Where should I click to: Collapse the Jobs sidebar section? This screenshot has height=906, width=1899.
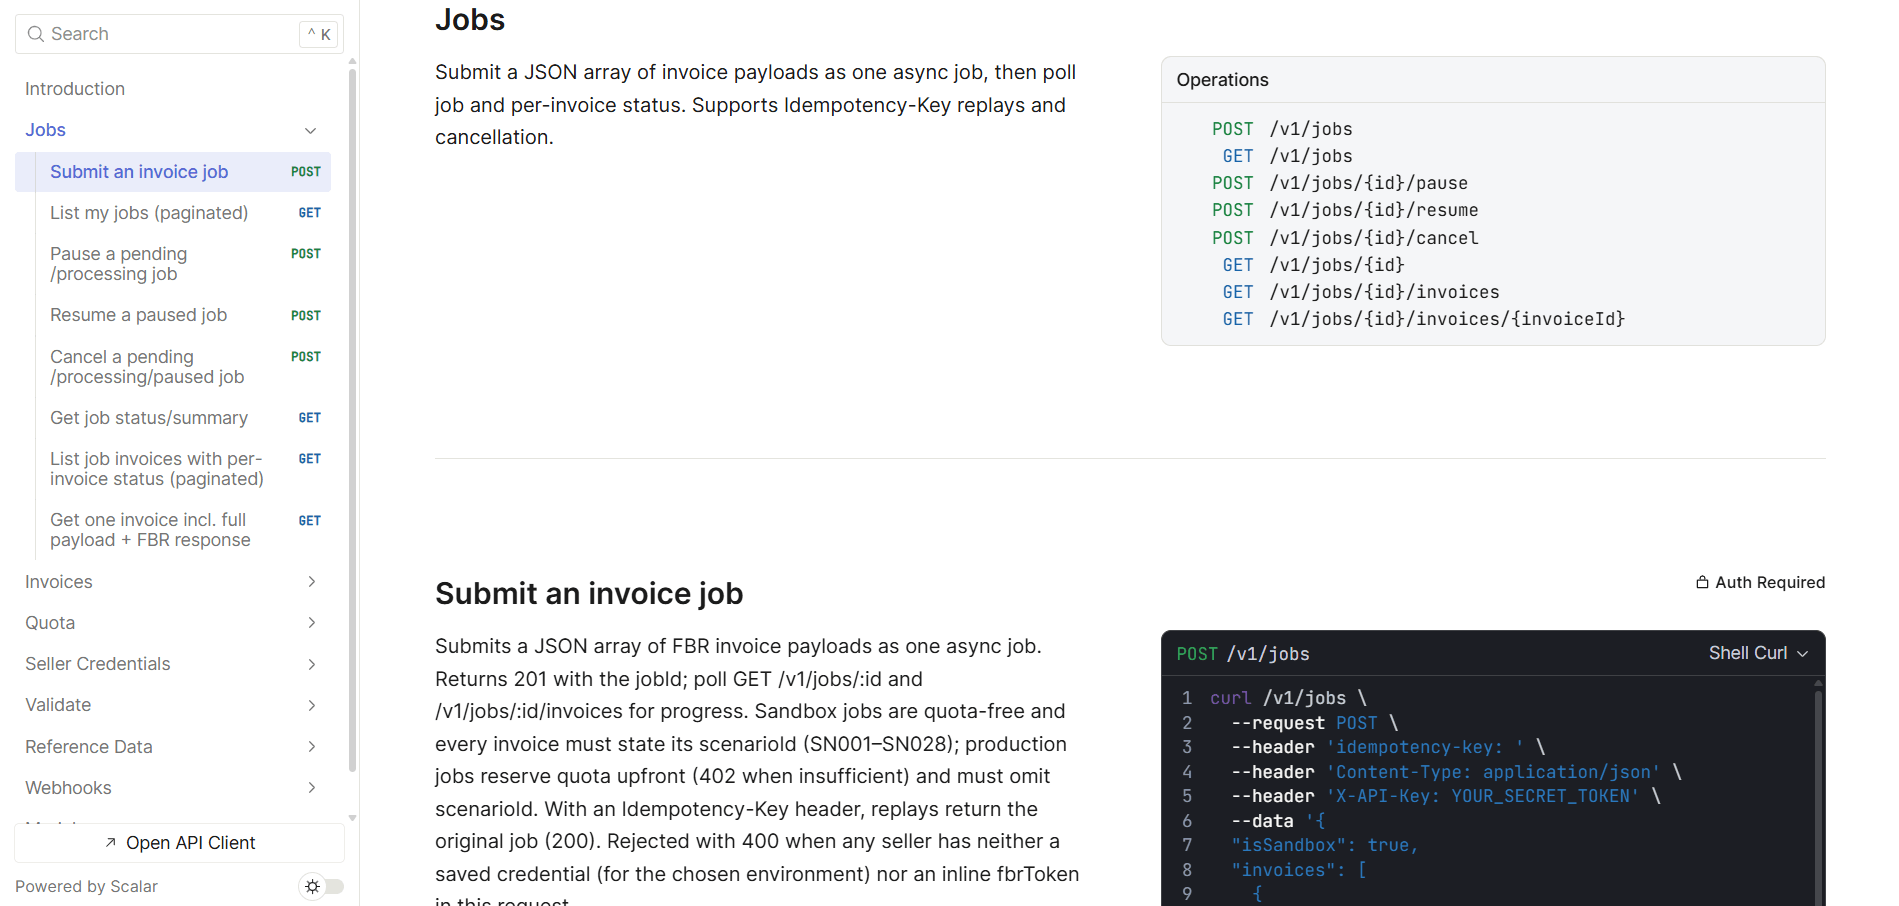(311, 130)
